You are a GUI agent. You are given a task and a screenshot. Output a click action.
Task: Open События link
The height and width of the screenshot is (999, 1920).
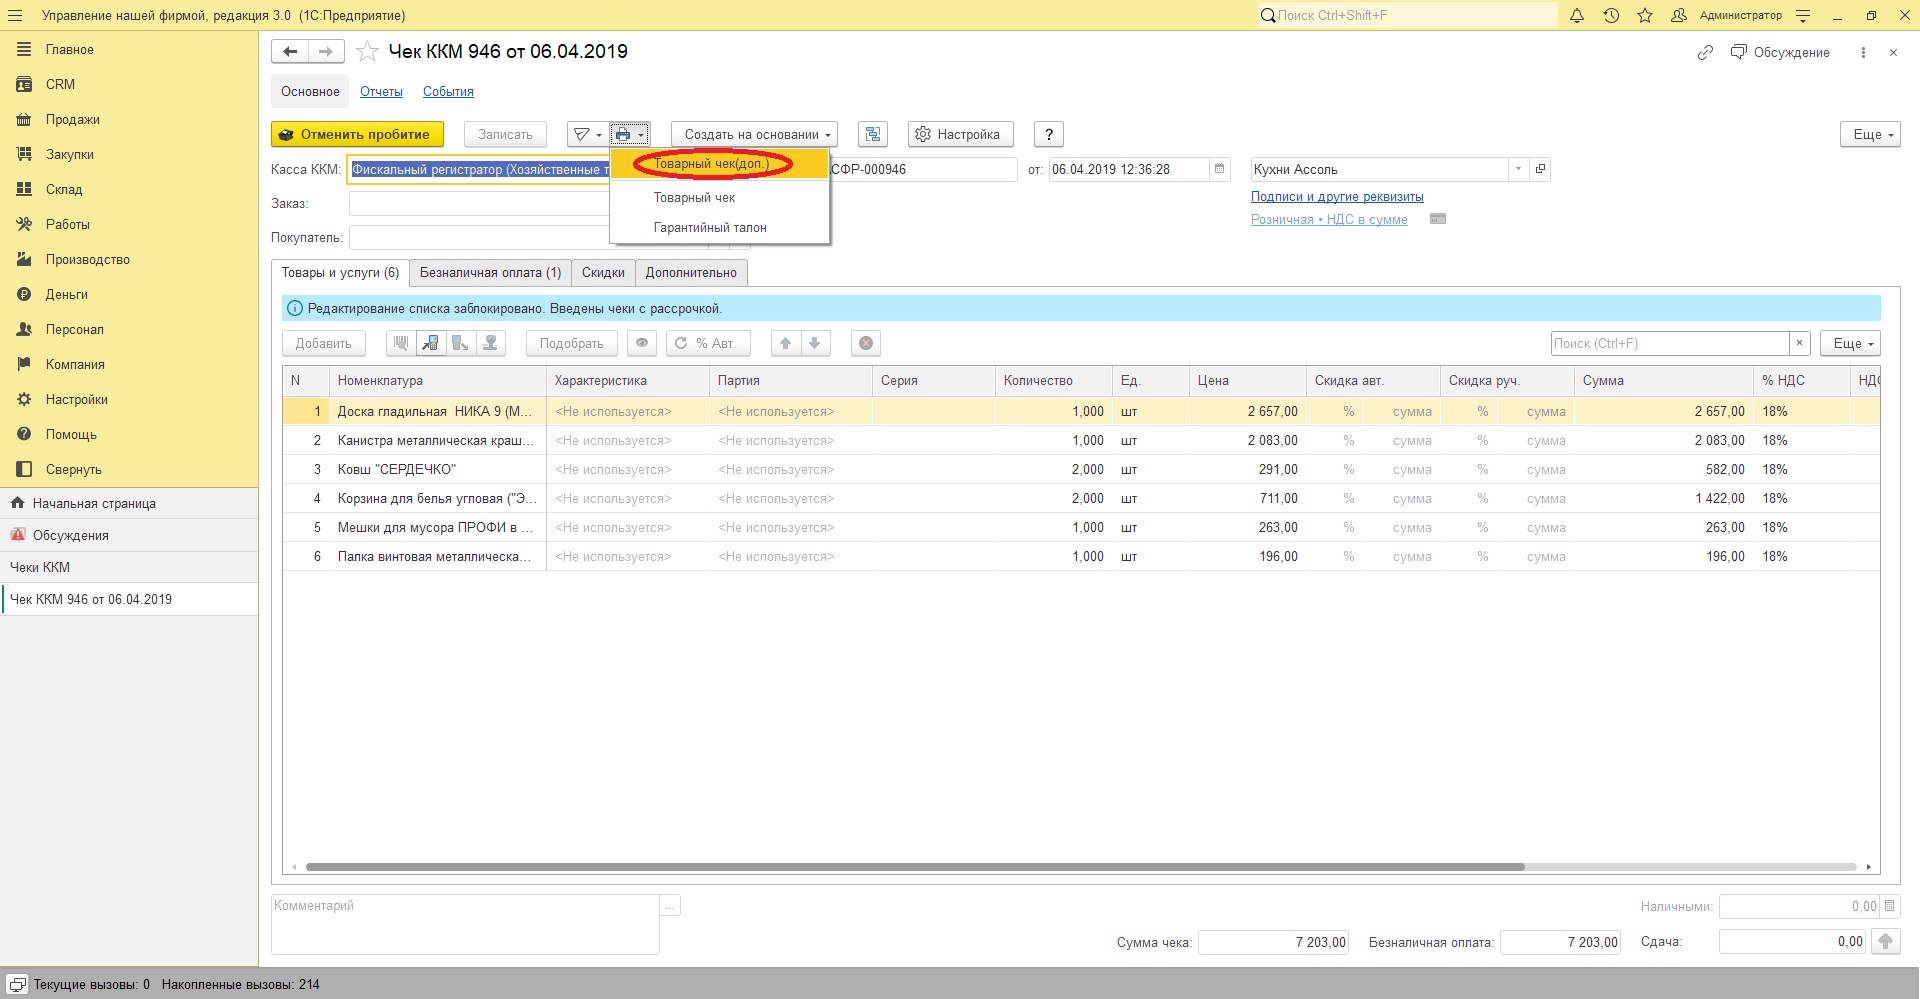pos(448,91)
